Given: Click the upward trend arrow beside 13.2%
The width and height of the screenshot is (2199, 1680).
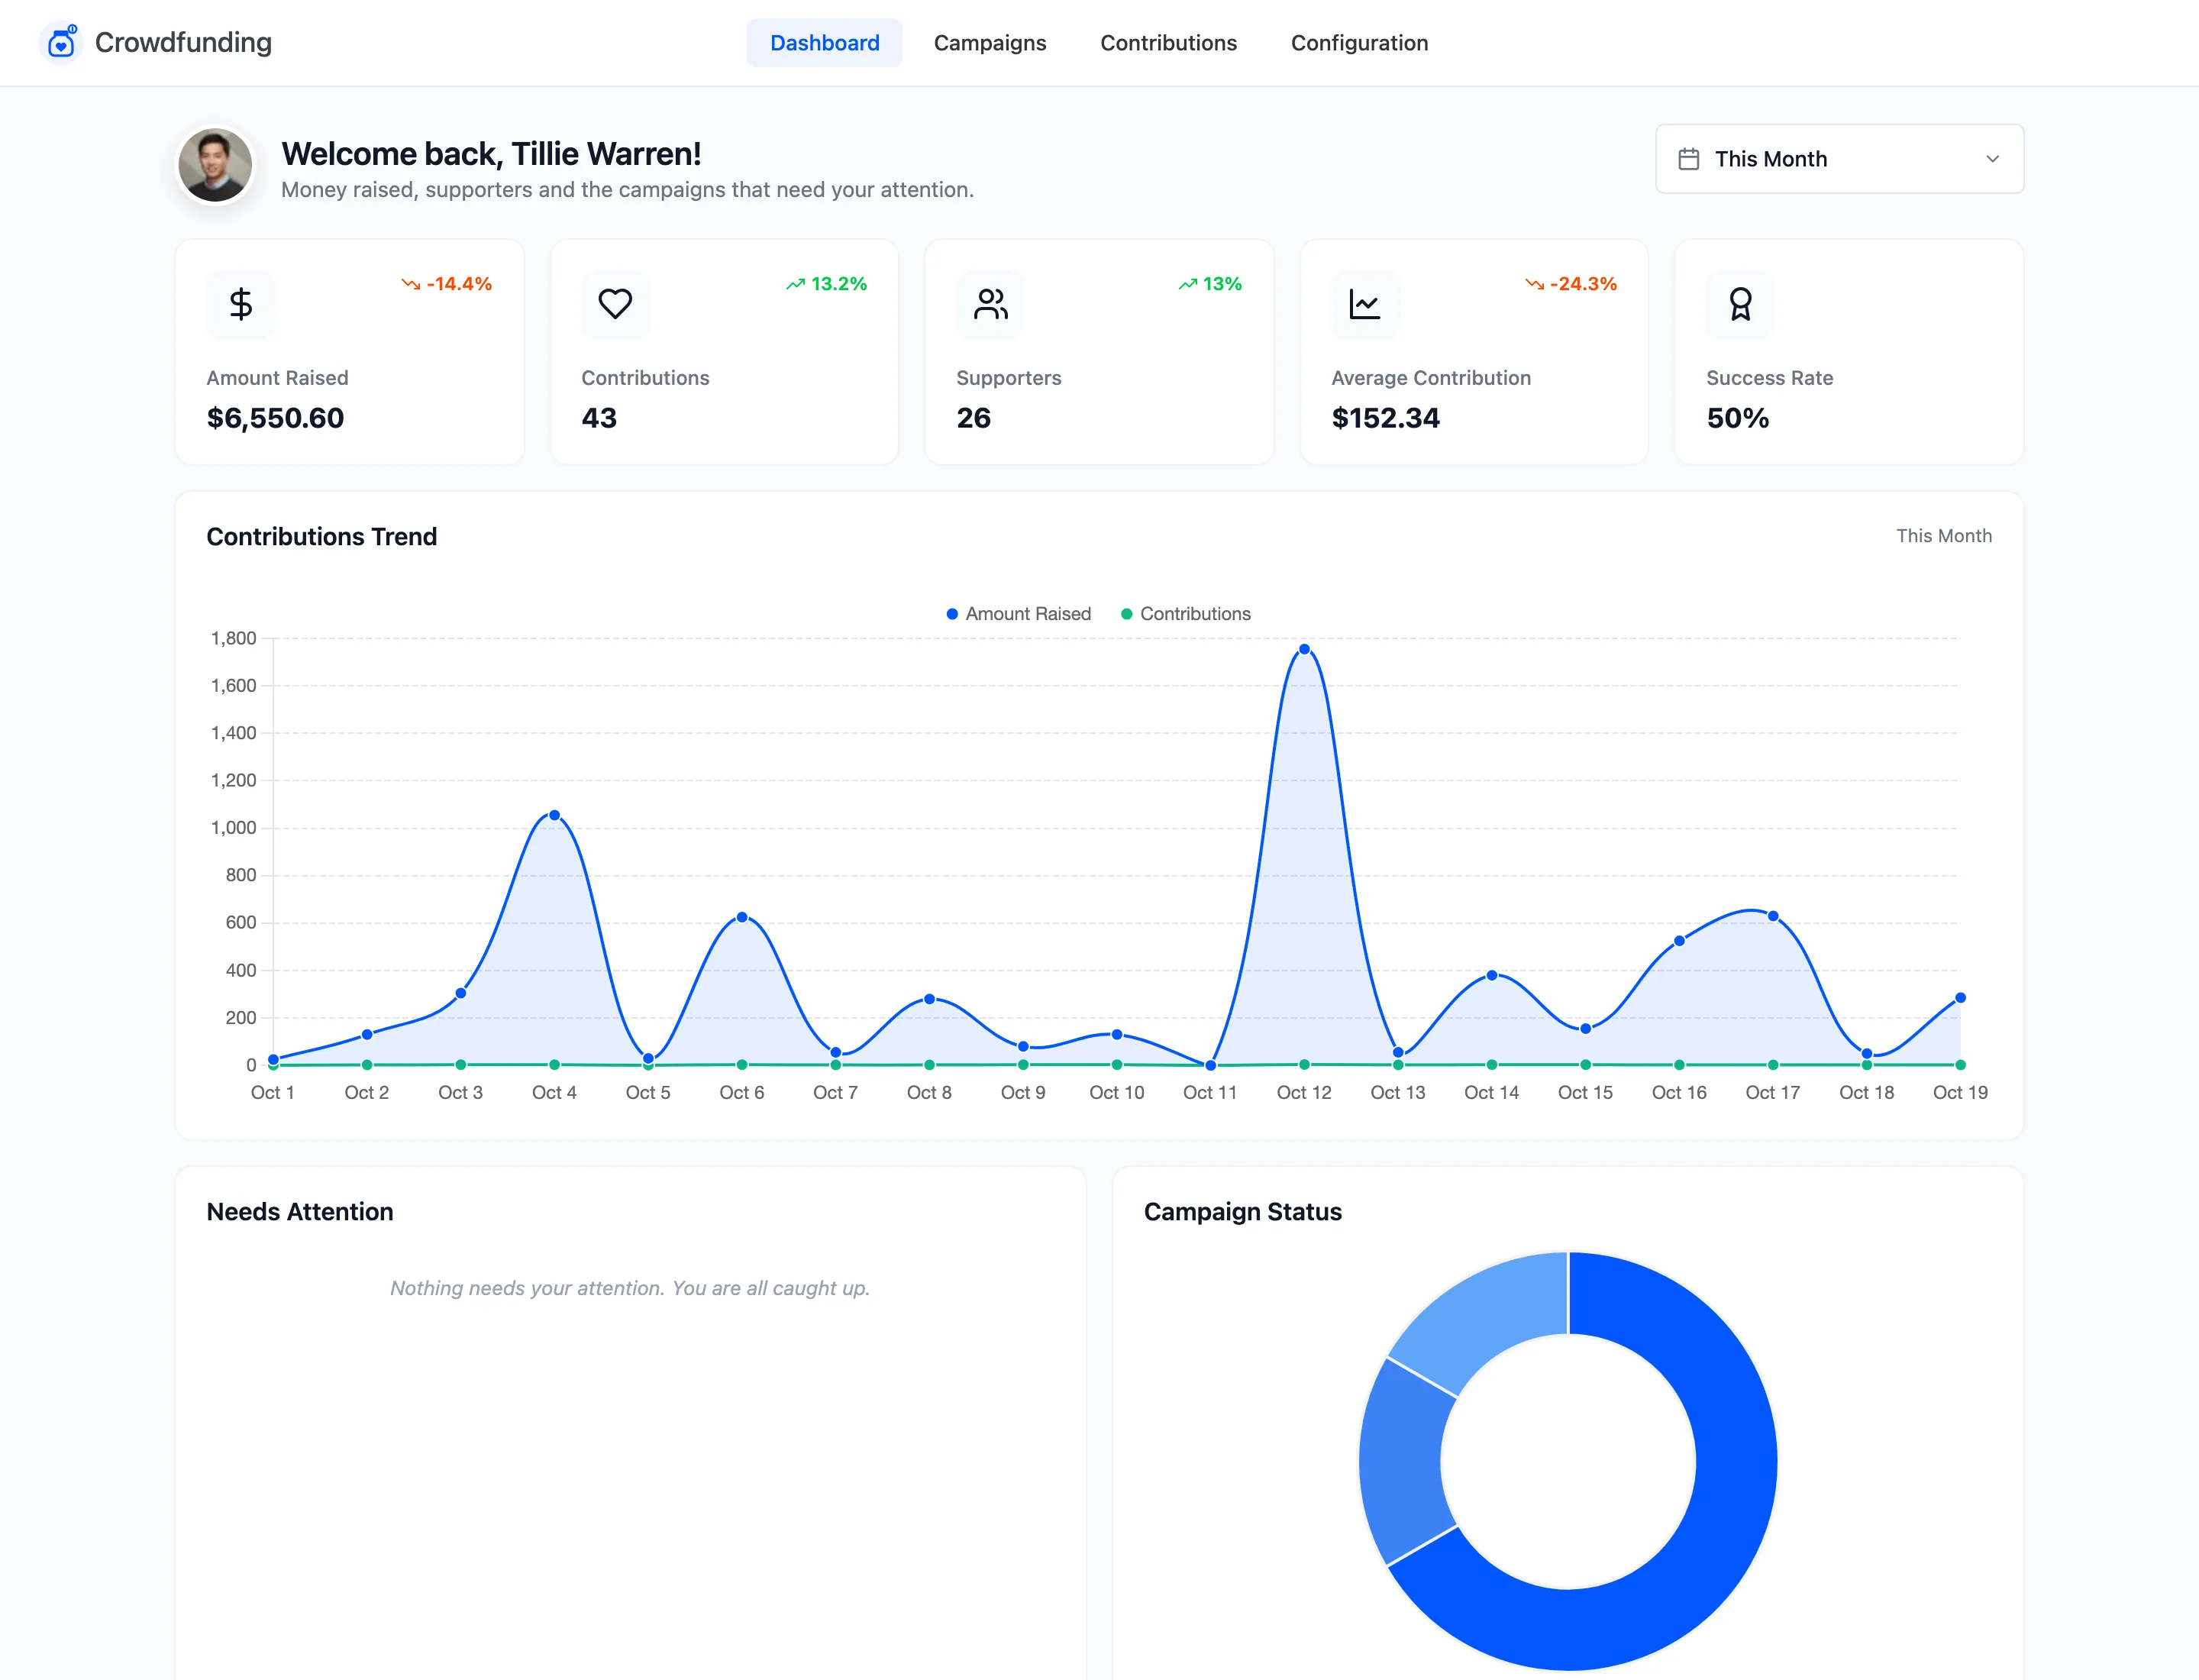Looking at the screenshot, I should [795, 284].
